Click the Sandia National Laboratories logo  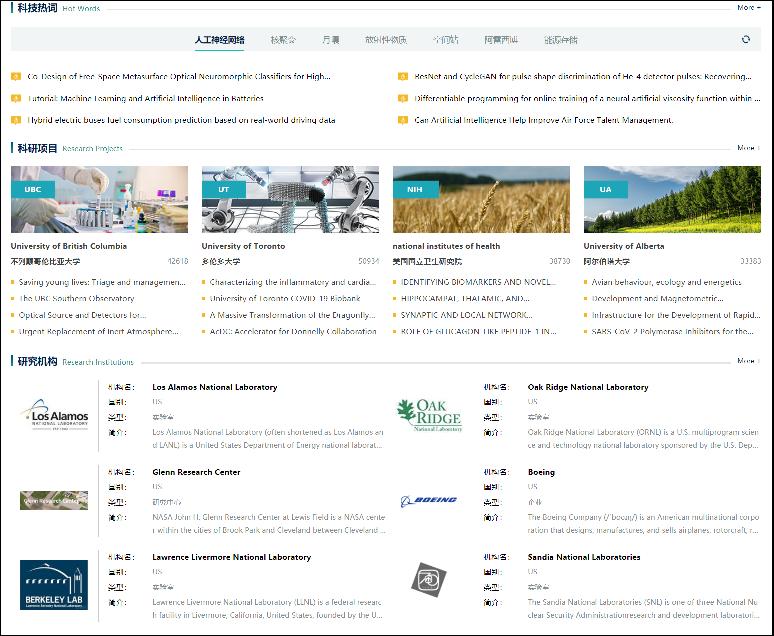pos(429,579)
